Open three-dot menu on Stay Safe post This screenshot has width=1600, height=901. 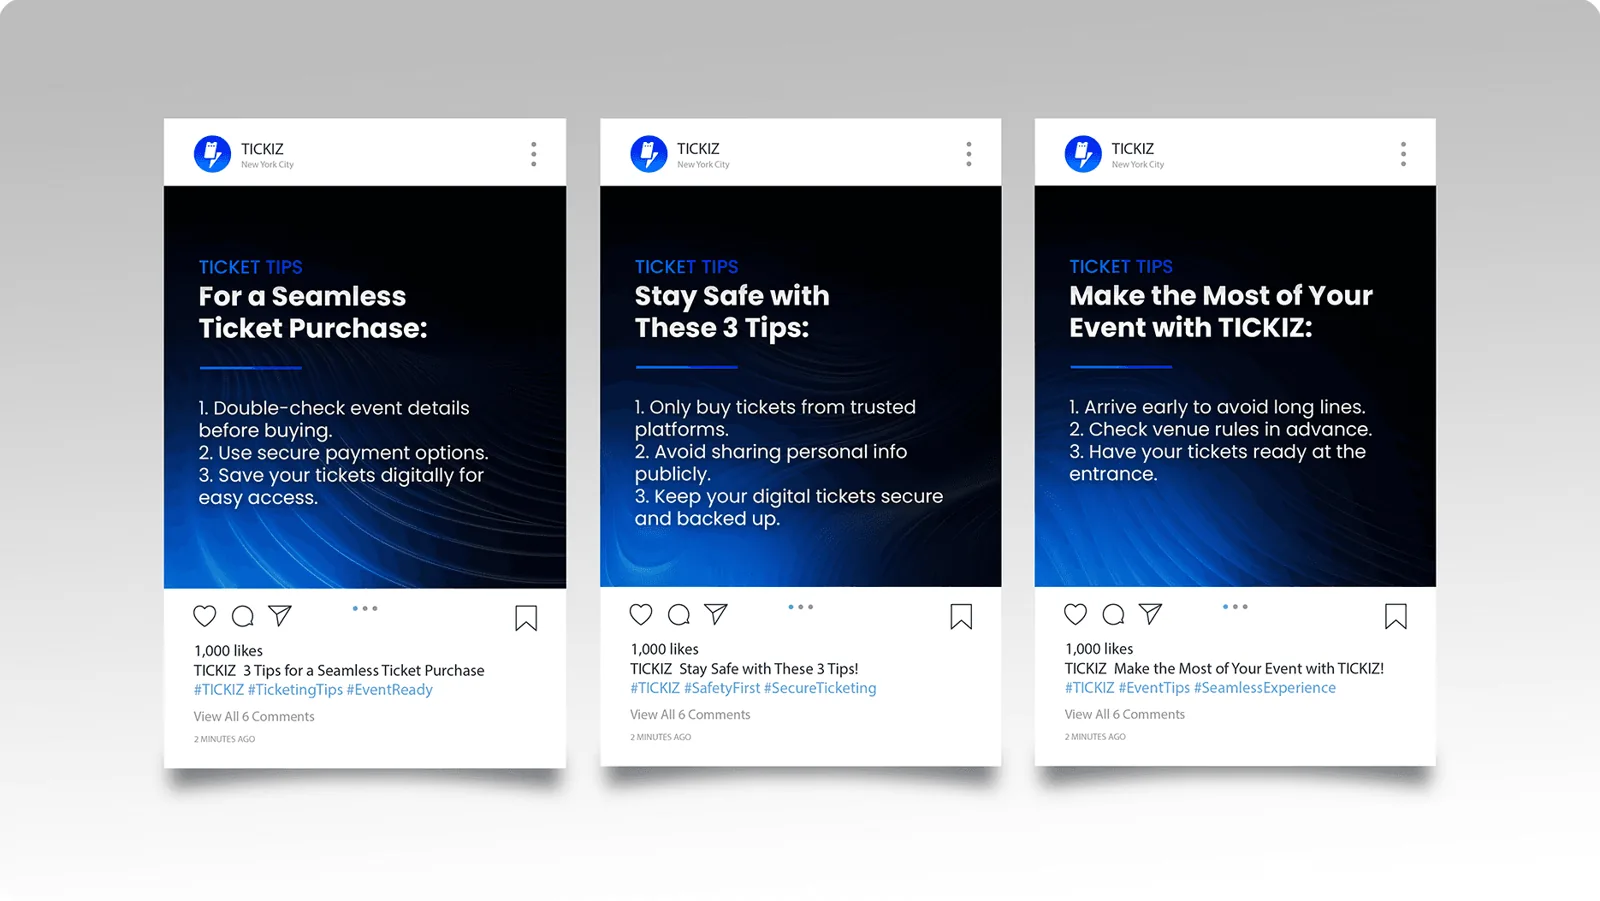(x=969, y=154)
